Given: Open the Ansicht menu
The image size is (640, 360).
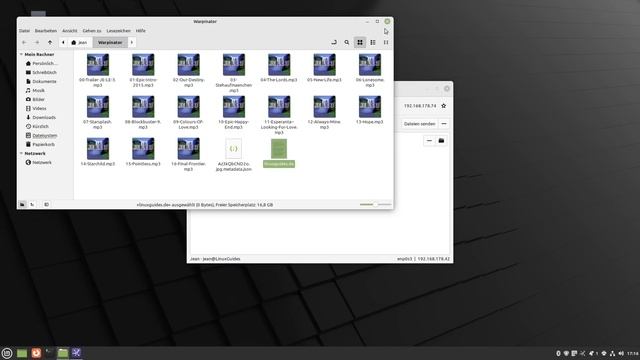Looking at the screenshot, I should pos(69,31).
